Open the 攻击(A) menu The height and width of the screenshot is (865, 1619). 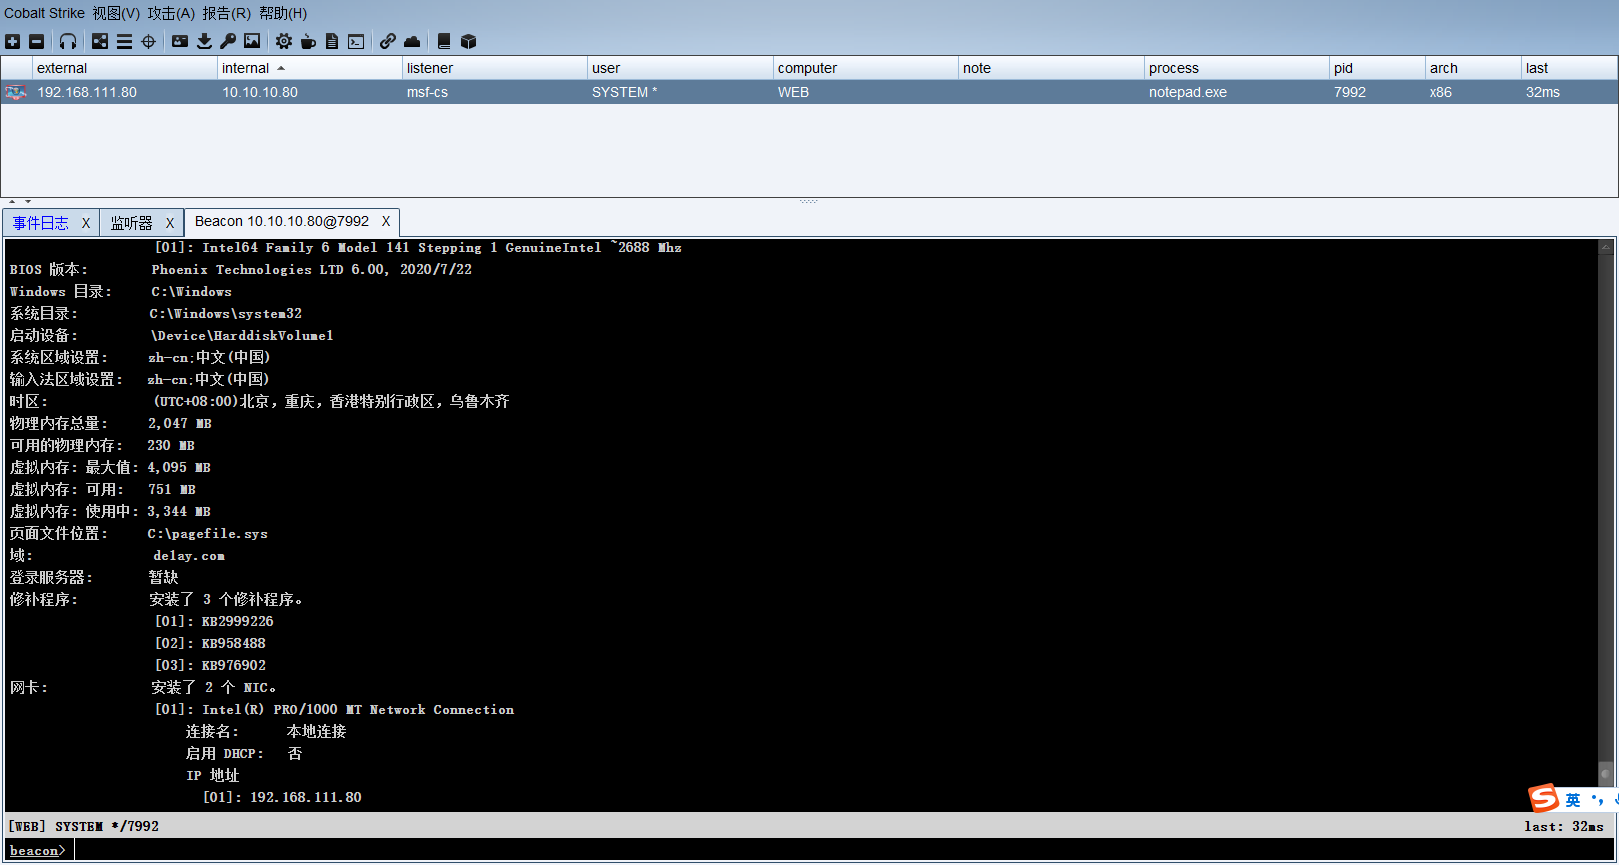171,13
